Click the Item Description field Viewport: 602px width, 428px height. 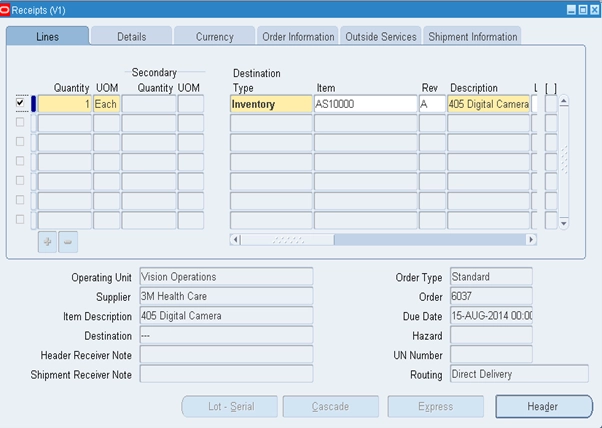point(227,316)
